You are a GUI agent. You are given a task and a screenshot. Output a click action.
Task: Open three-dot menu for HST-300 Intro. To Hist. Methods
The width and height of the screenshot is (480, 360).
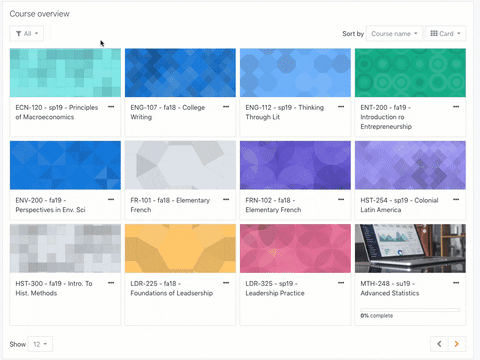pyautogui.click(x=111, y=283)
